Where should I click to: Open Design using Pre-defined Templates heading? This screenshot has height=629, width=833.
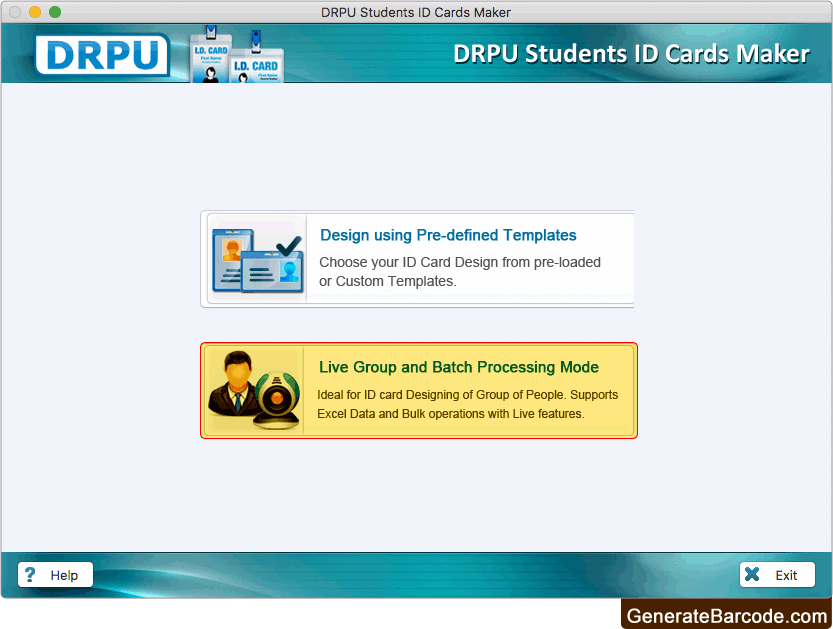448,235
